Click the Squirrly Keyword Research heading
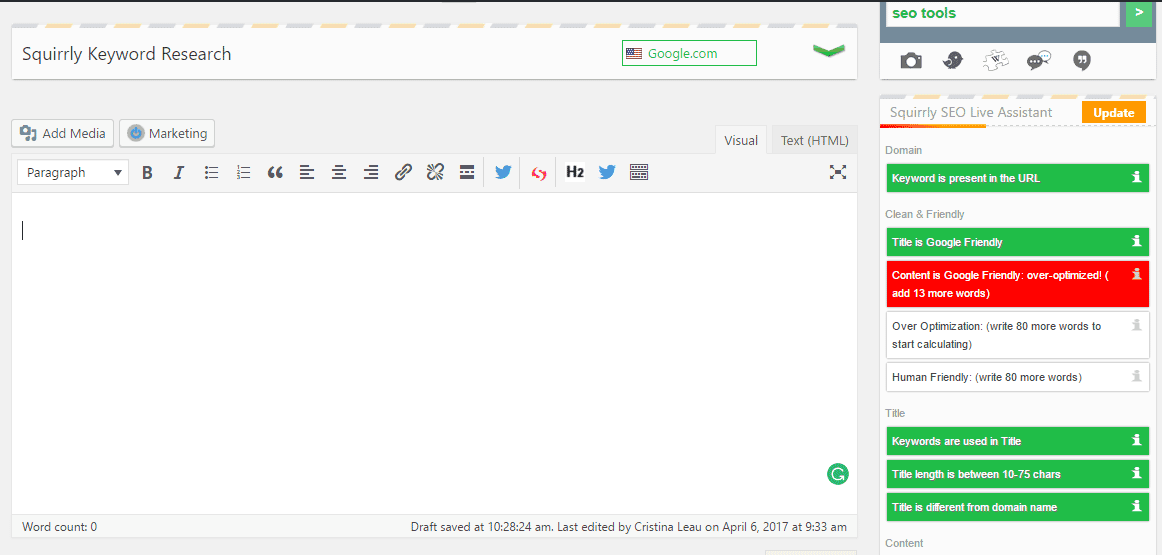This screenshot has height=555, width=1162. click(x=127, y=54)
